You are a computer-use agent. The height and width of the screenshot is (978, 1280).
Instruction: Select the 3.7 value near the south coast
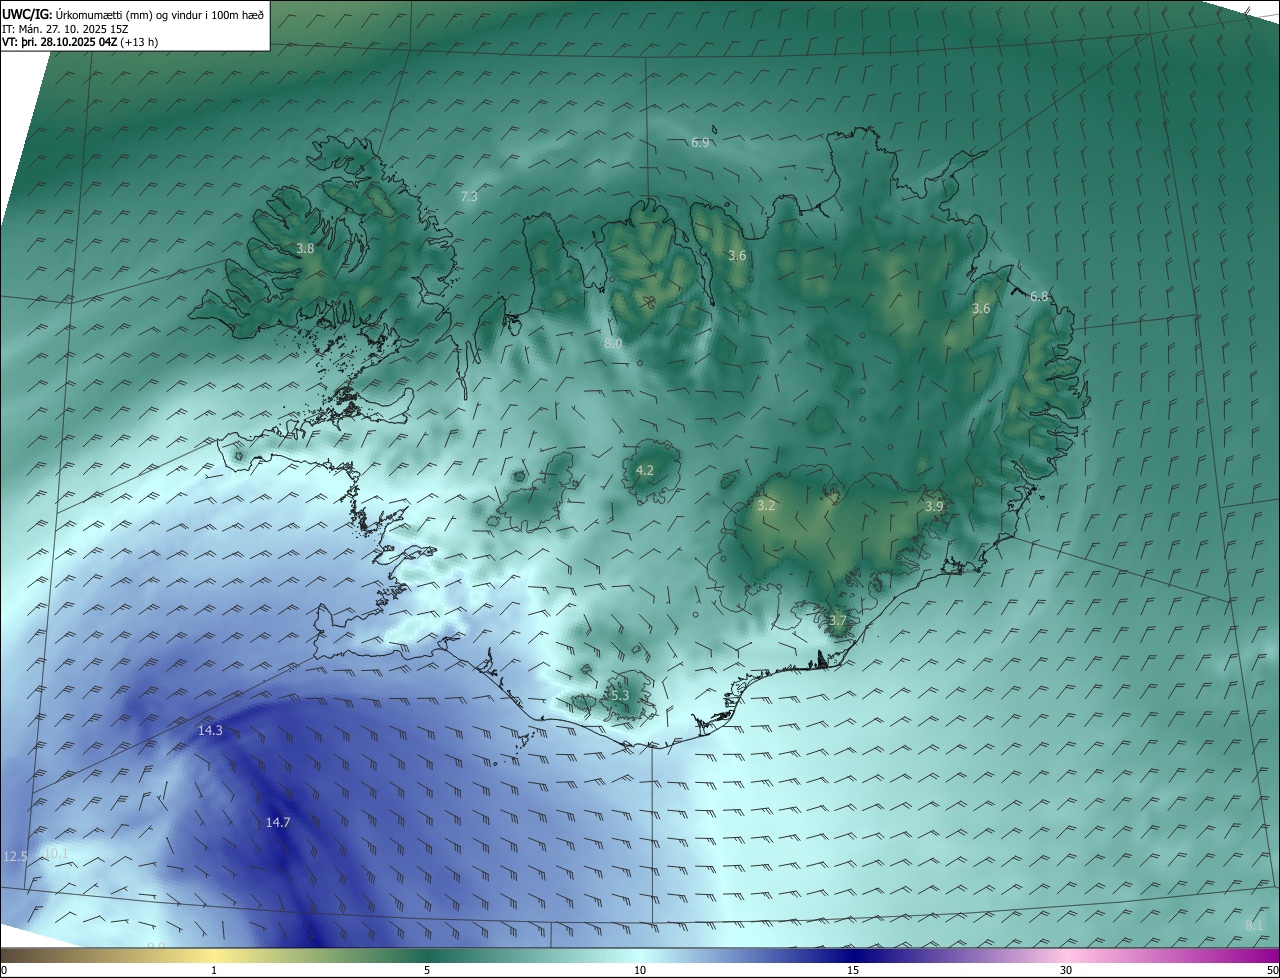pos(838,621)
